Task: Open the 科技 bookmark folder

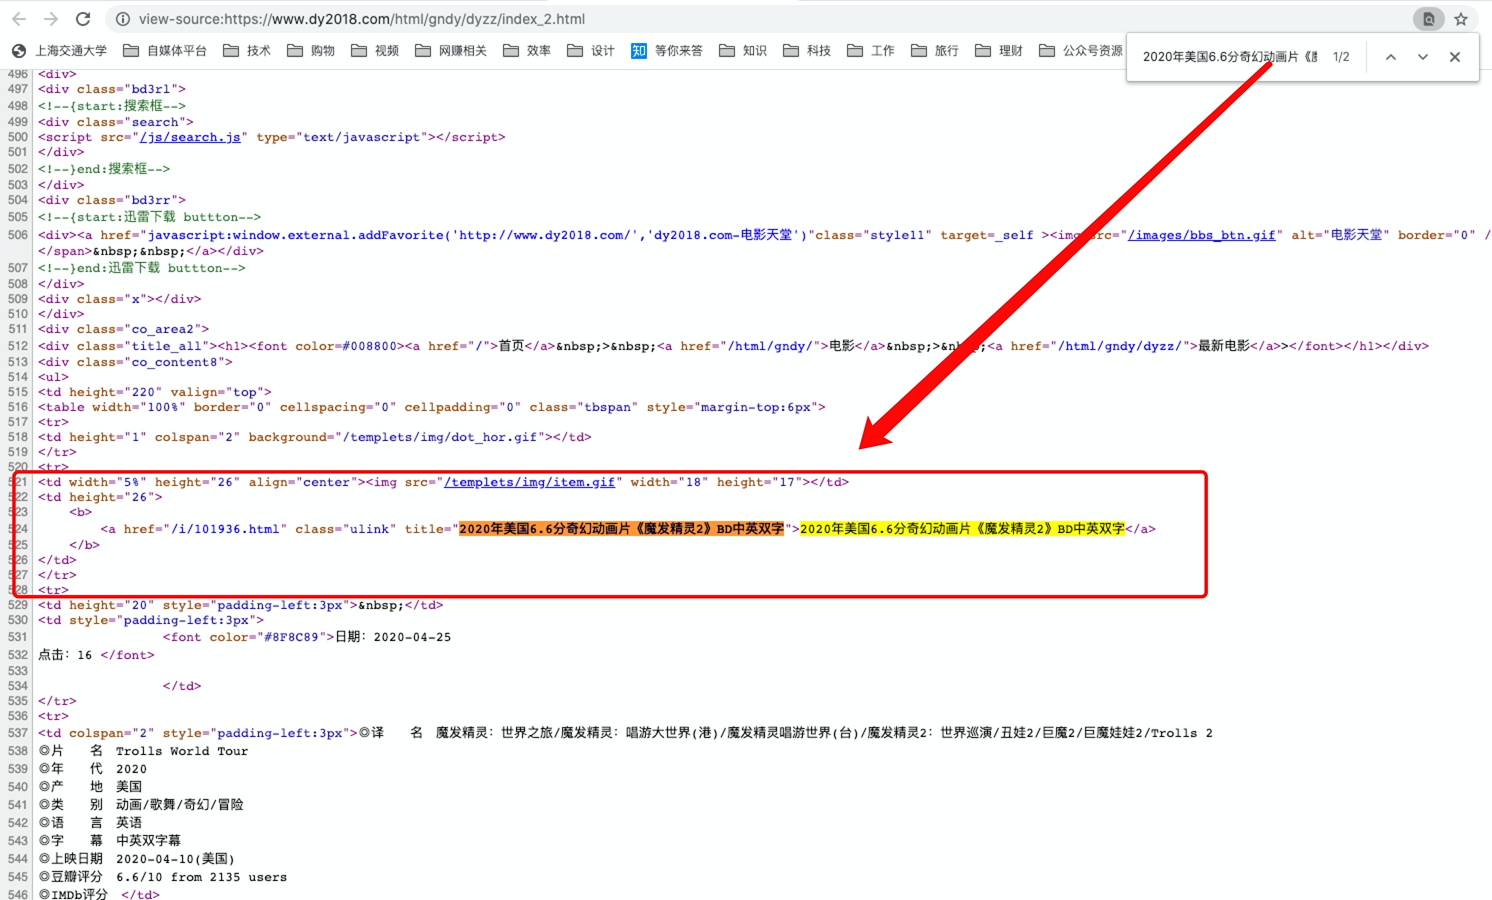Action: coord(807,51)
